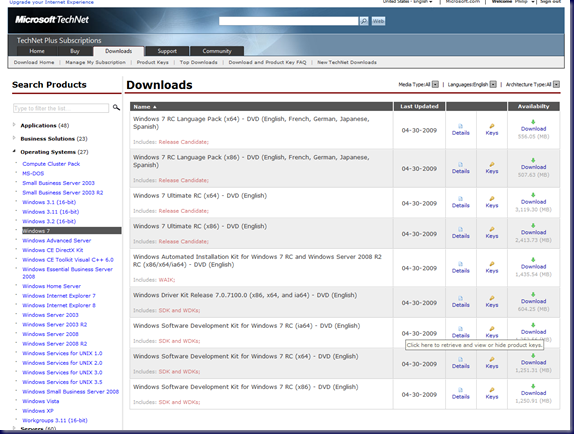Download Windows Driver Kit Release 7.0.7100.0
Image resolution: width=574 pixels, height=434 pixels.
pyautogui.click(x=533, y=301)
